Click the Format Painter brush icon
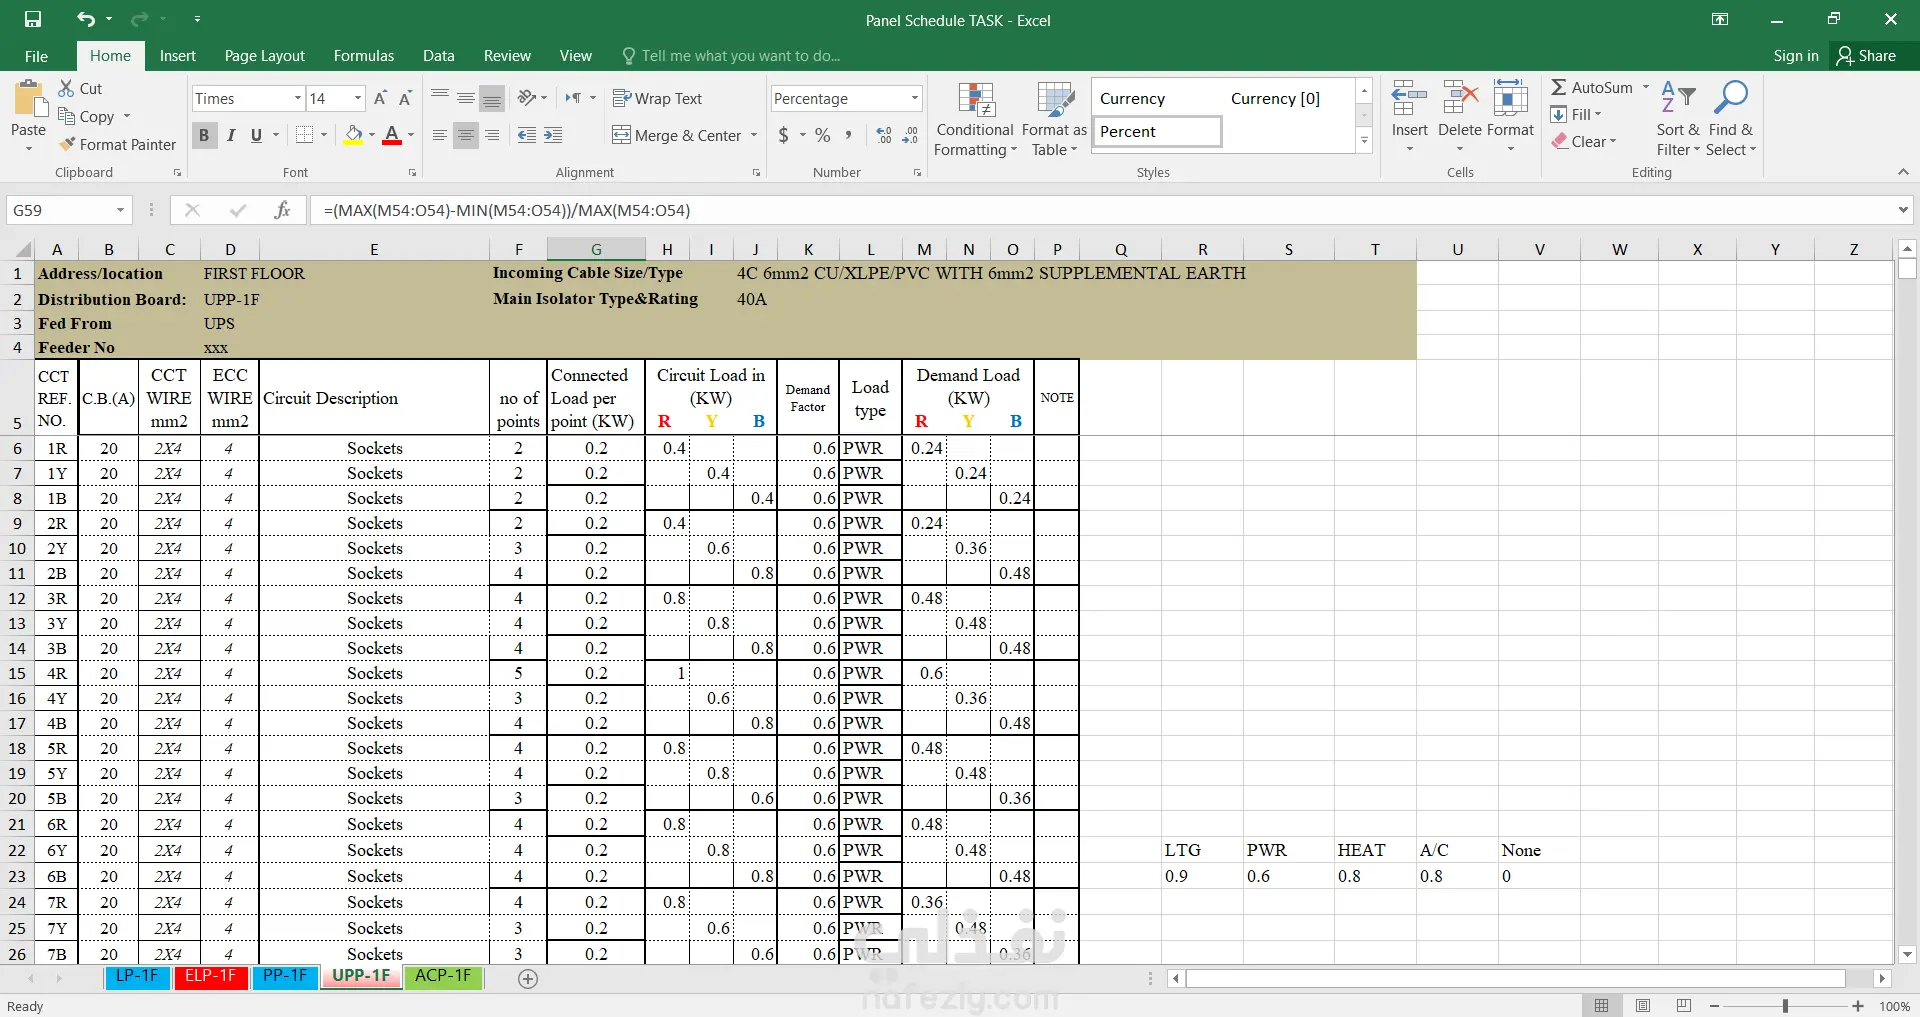 [x=67, y=145]
